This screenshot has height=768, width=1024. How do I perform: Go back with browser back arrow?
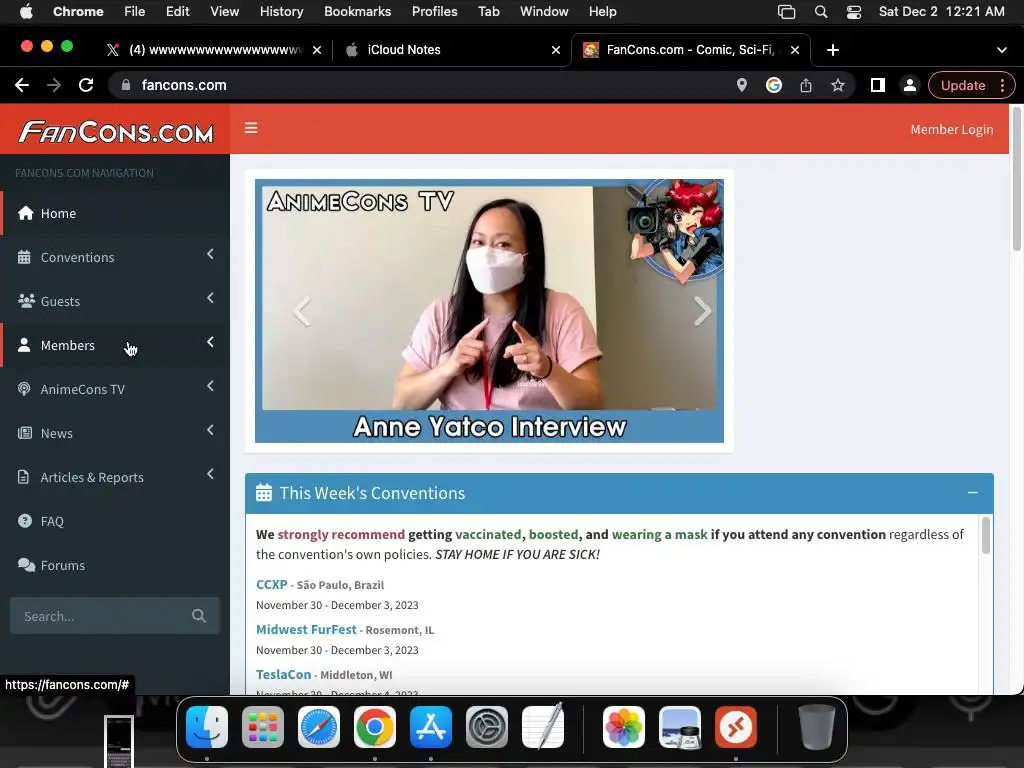click(22, 85)
